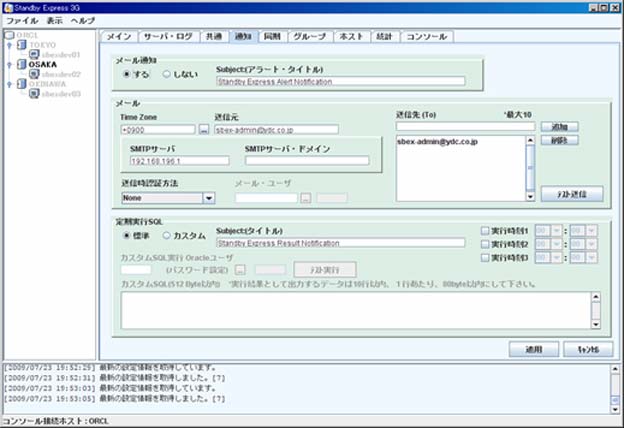Image resolution: width=624 pixels, height=428 pixels.
Task: Click the 適用 apply button
Action: (x=534, y=349)
